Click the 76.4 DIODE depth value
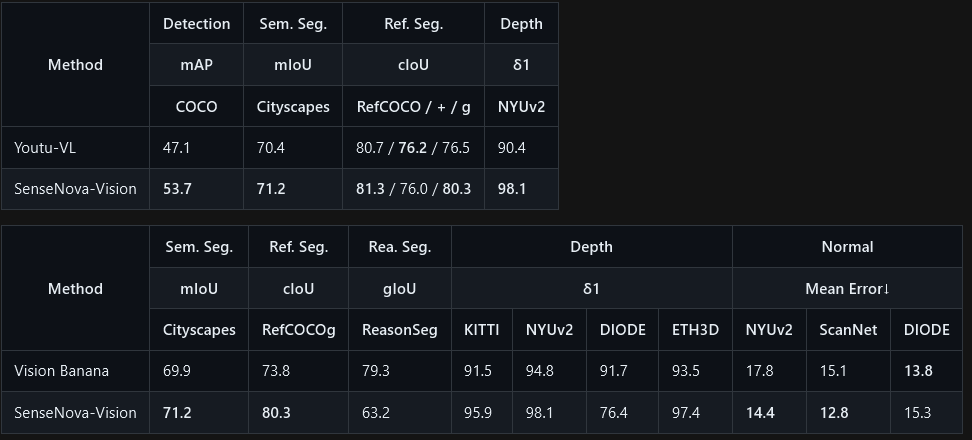This screenshot has width=972, height=440. point(614,413)
